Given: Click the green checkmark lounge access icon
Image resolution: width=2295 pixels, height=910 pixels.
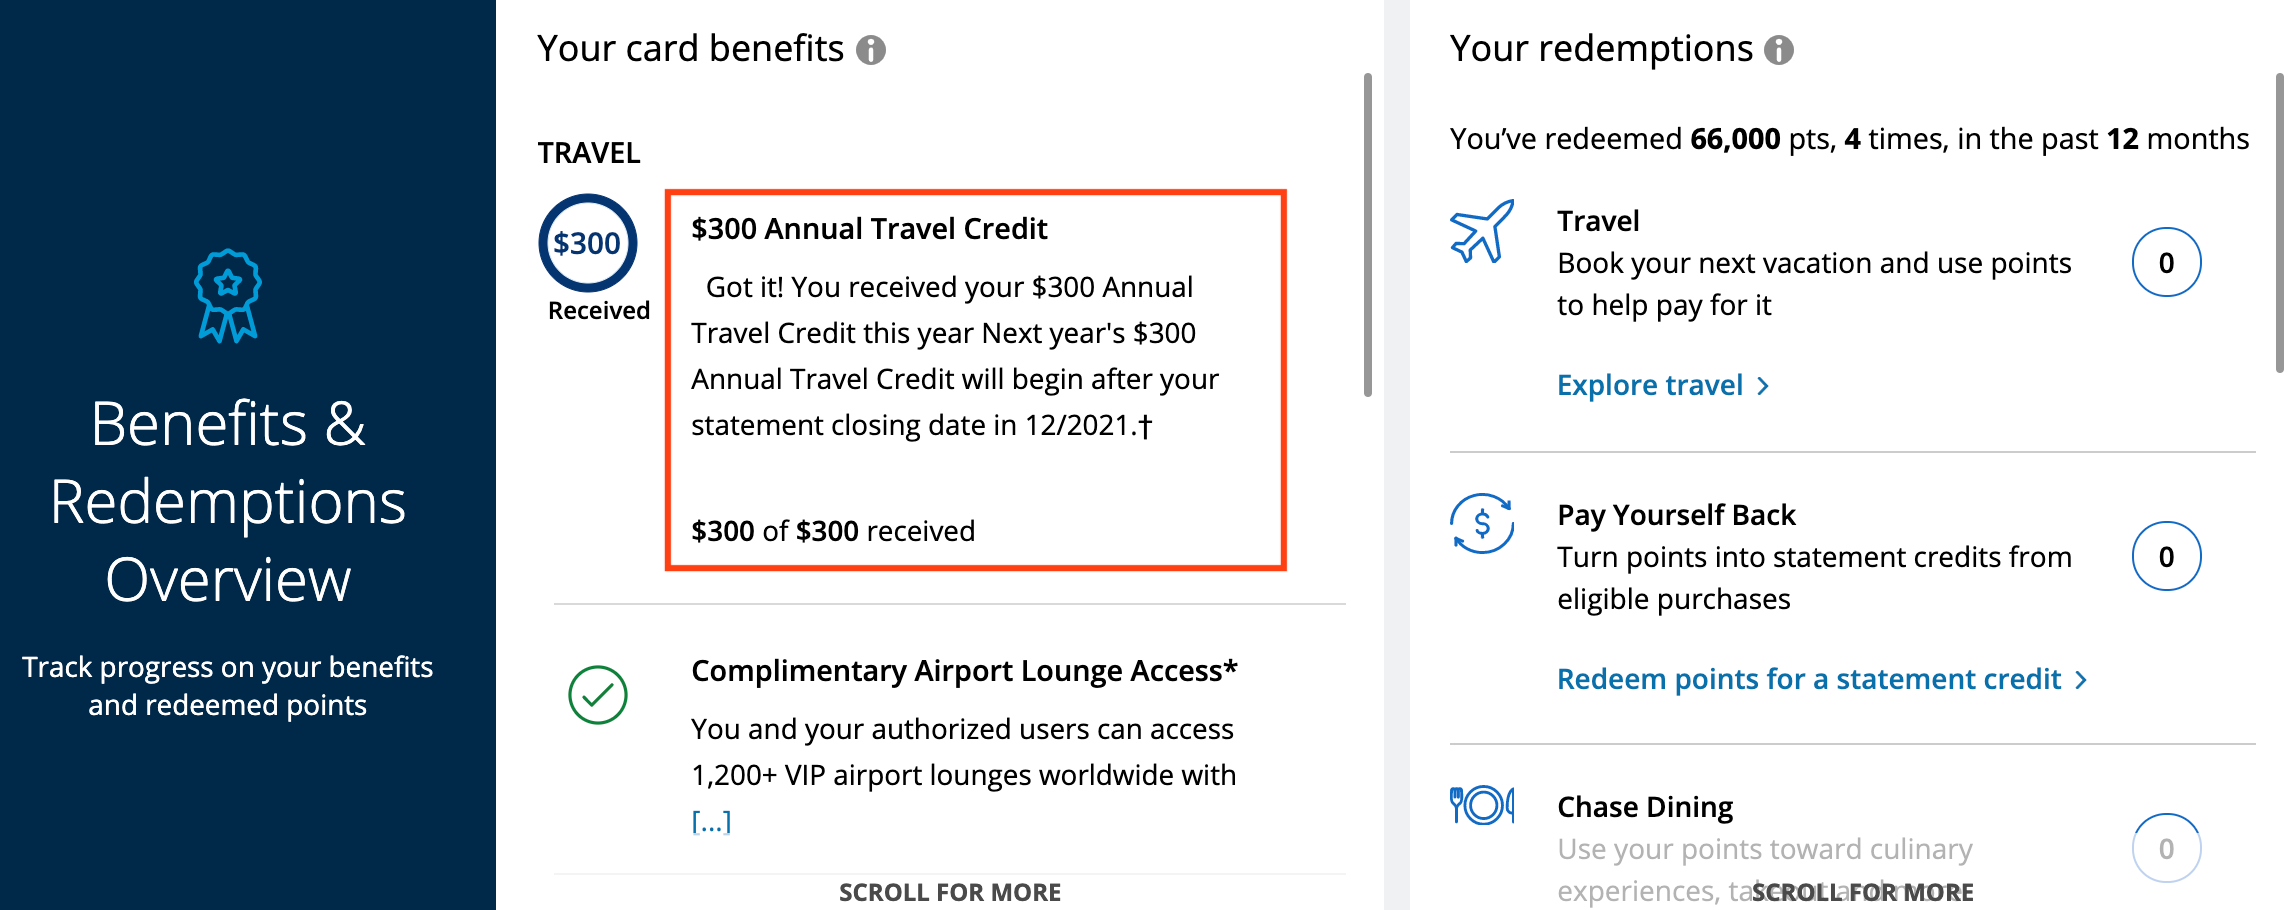Looking at the screenshot, I should (598, 695).
